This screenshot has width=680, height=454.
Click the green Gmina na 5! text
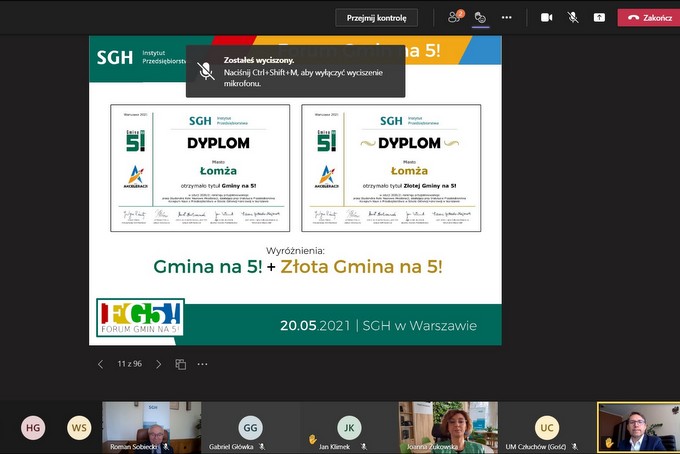tap(208, 267)
